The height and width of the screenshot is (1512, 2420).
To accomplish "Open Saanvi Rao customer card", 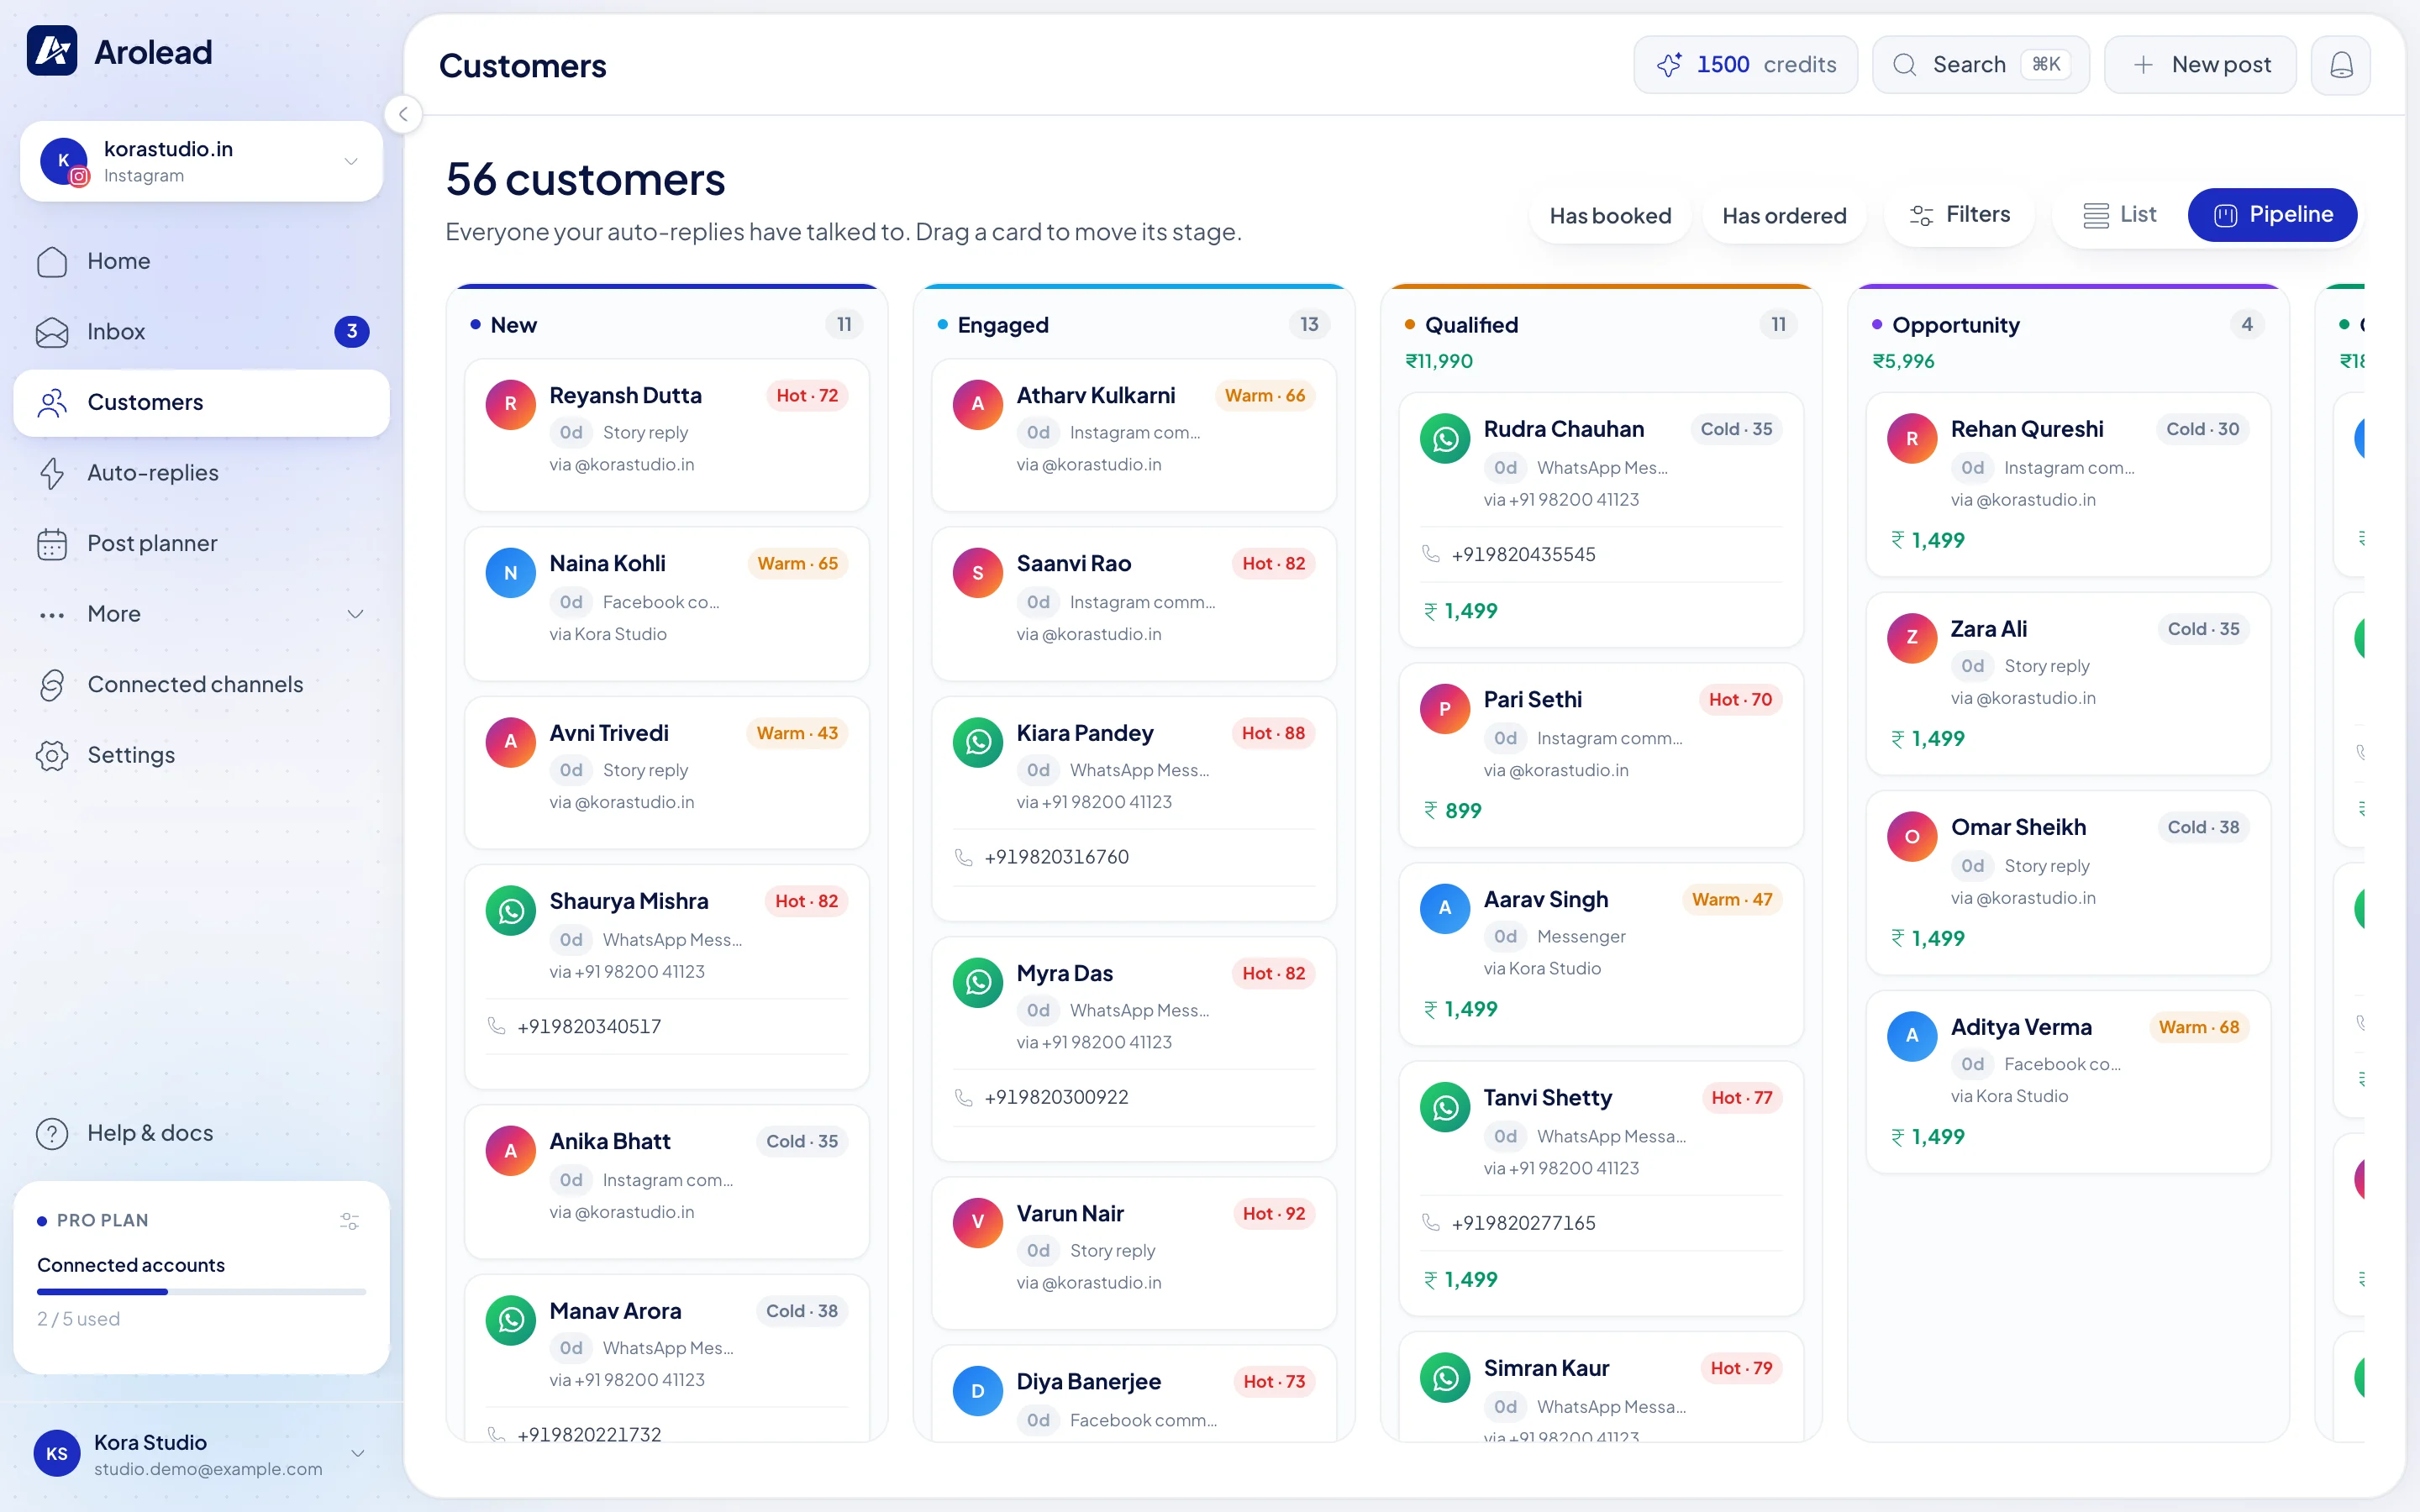I will tap(1134, 604).
